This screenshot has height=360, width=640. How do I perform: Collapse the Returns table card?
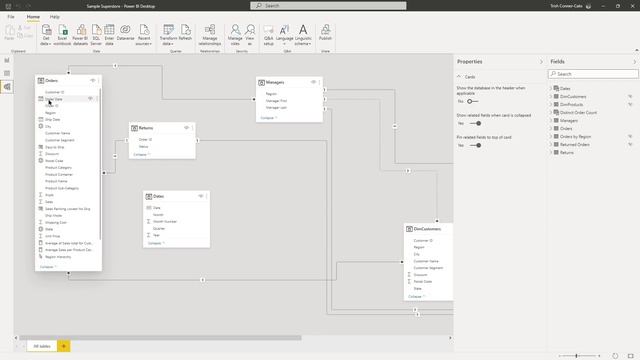point(142,155)
